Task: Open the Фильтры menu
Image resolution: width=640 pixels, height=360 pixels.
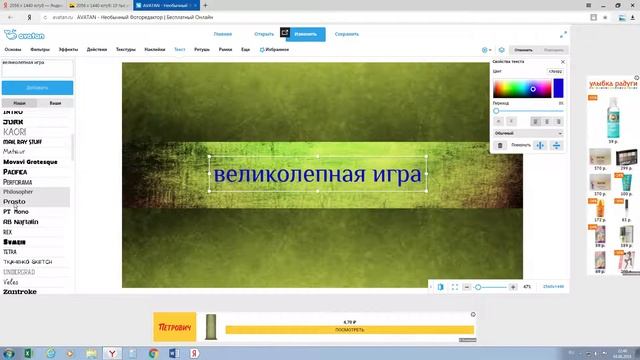Action: 40,49
